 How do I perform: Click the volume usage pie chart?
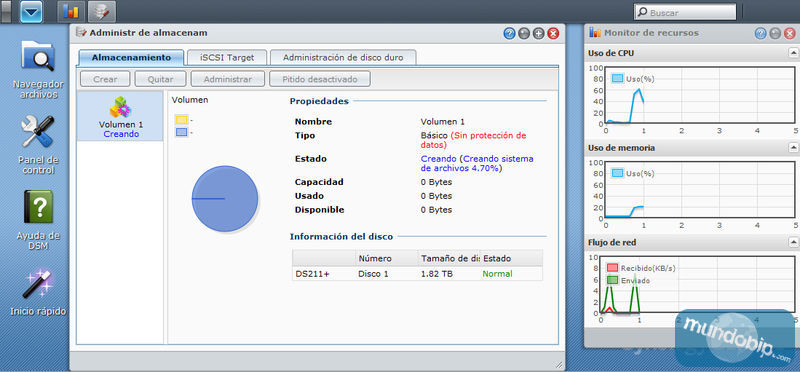225,199
